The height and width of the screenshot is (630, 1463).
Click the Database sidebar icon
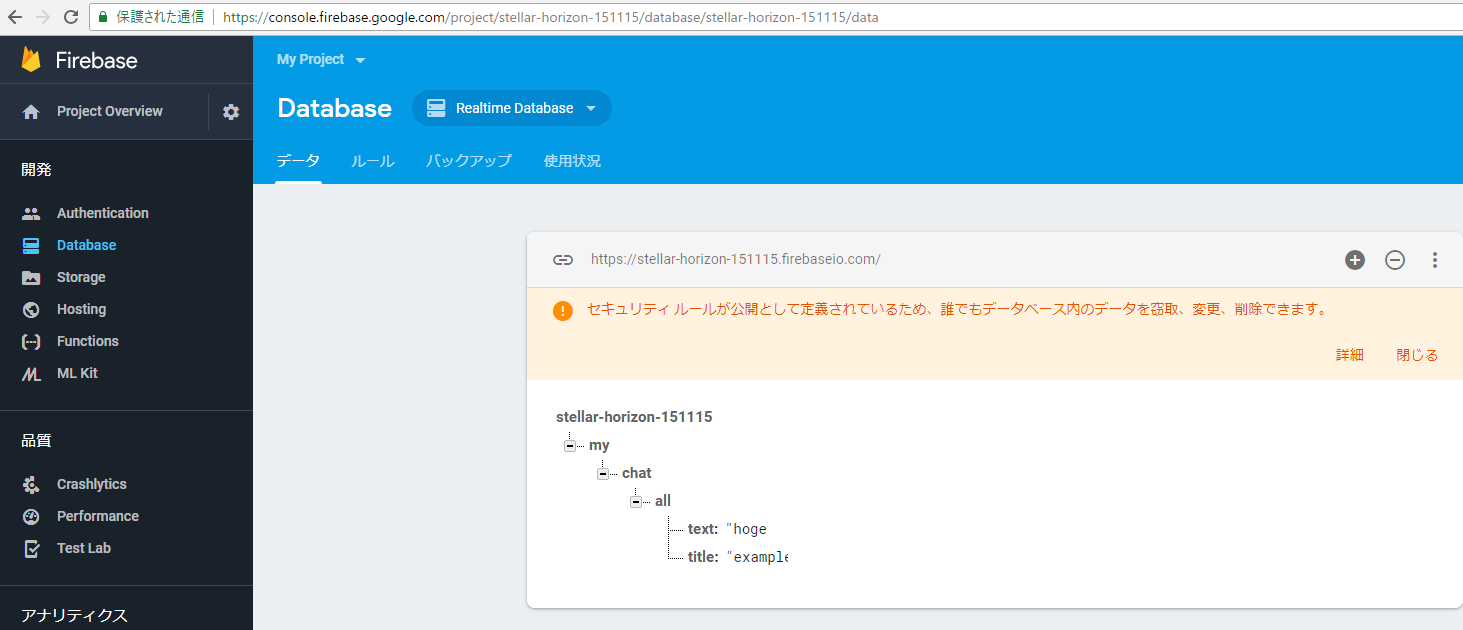[x=31, y=245]
